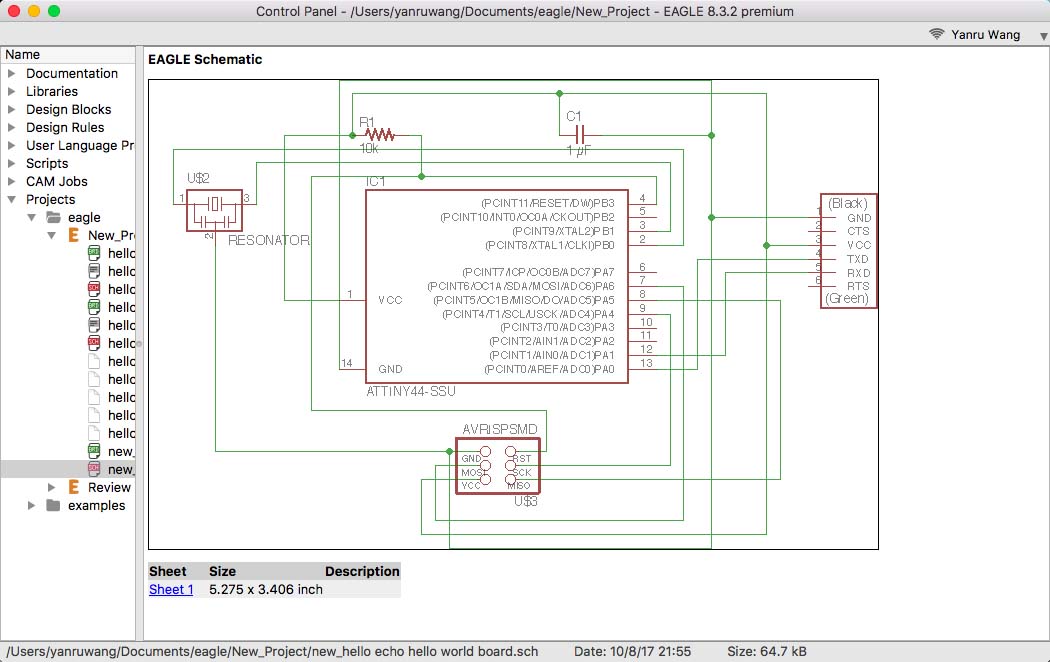Click the Size 64.7 kB status entry
The image size is (1050, 662).
point(767,652)
